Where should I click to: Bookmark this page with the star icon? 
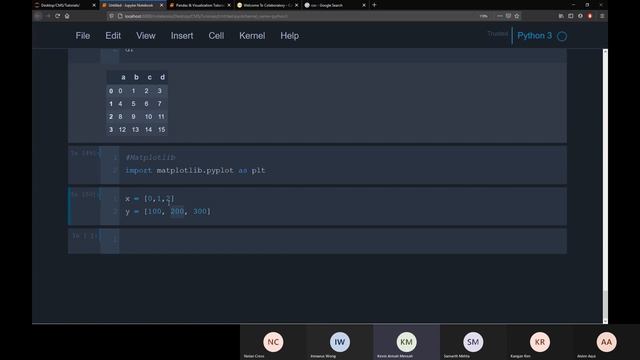pos(517,16)
